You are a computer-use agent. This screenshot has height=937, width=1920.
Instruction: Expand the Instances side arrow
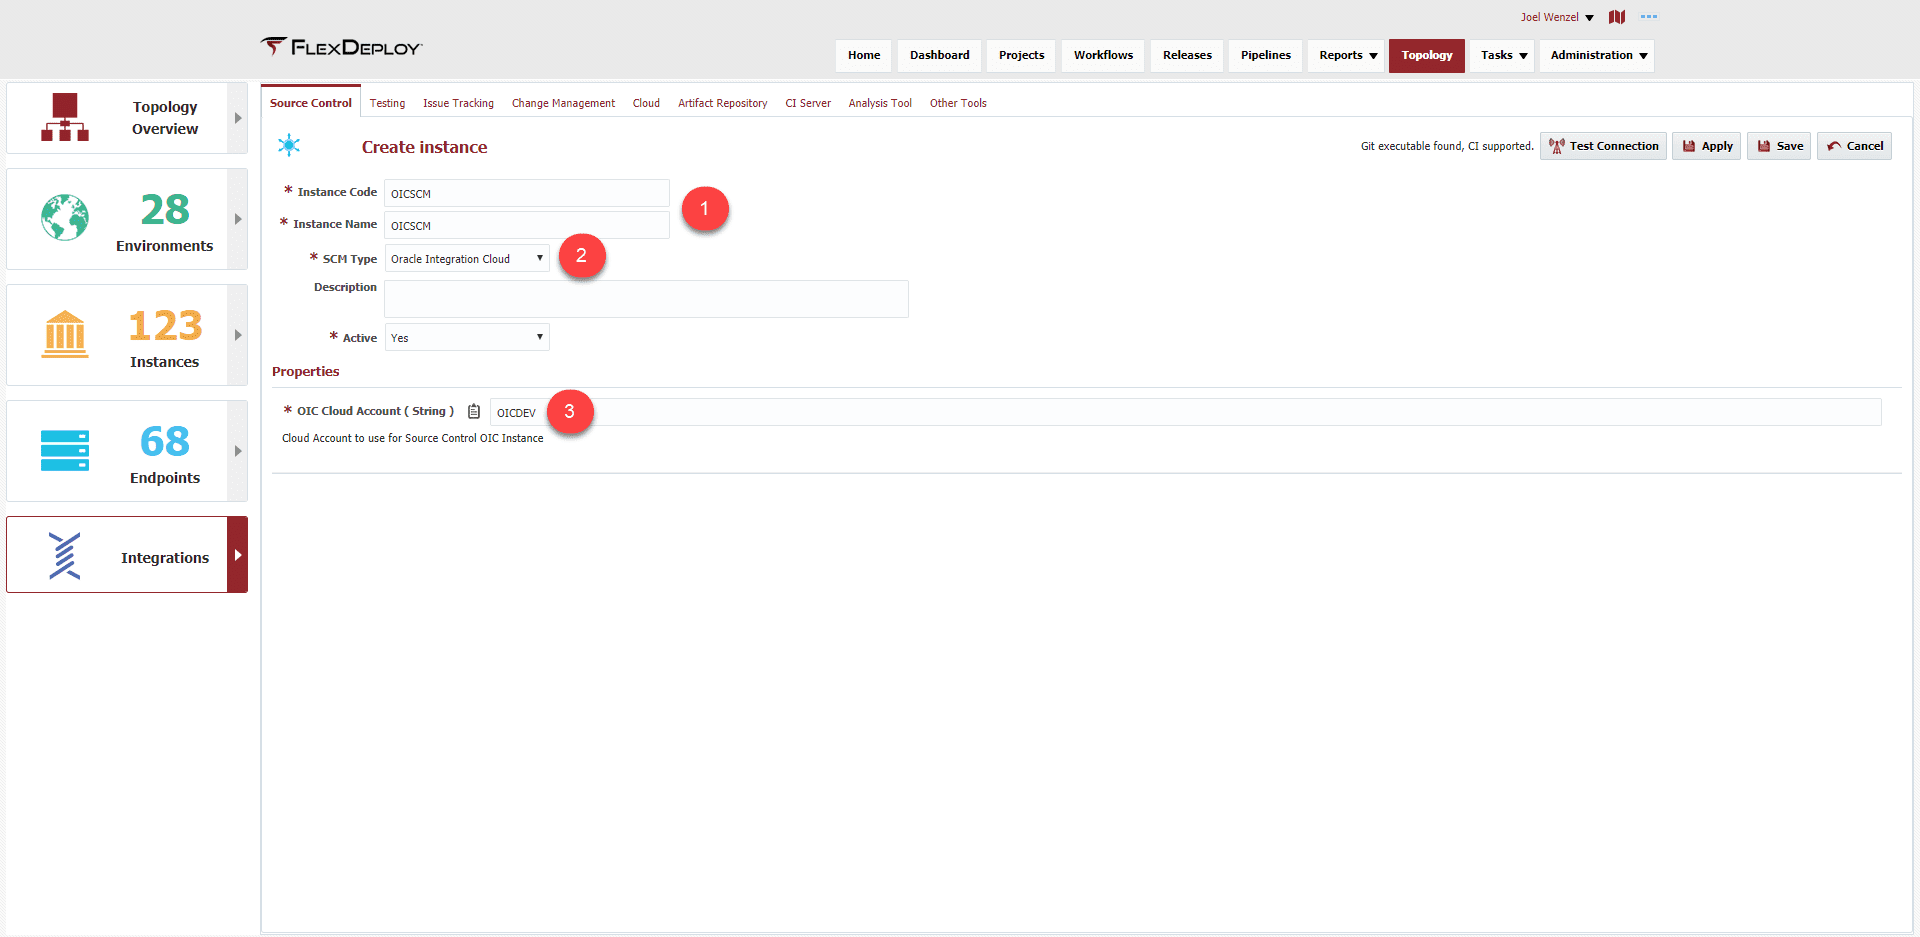pos(238,335)
